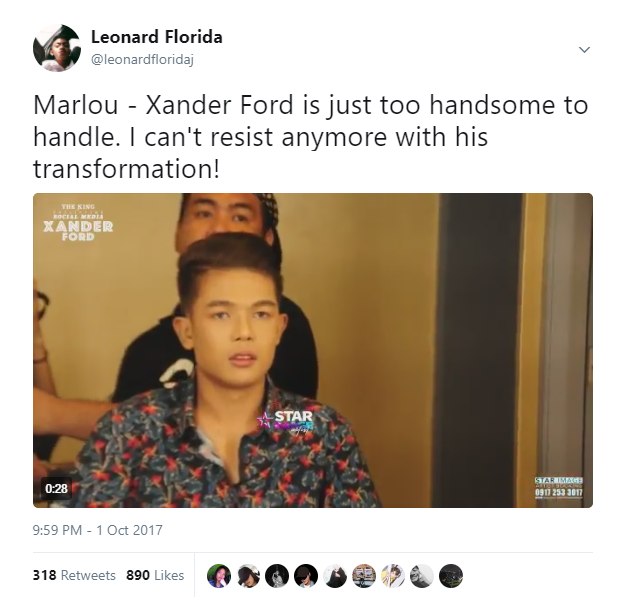629x597 pixels.
Task: Open ninth liker avatar, dark image
Action: (451, 576)
